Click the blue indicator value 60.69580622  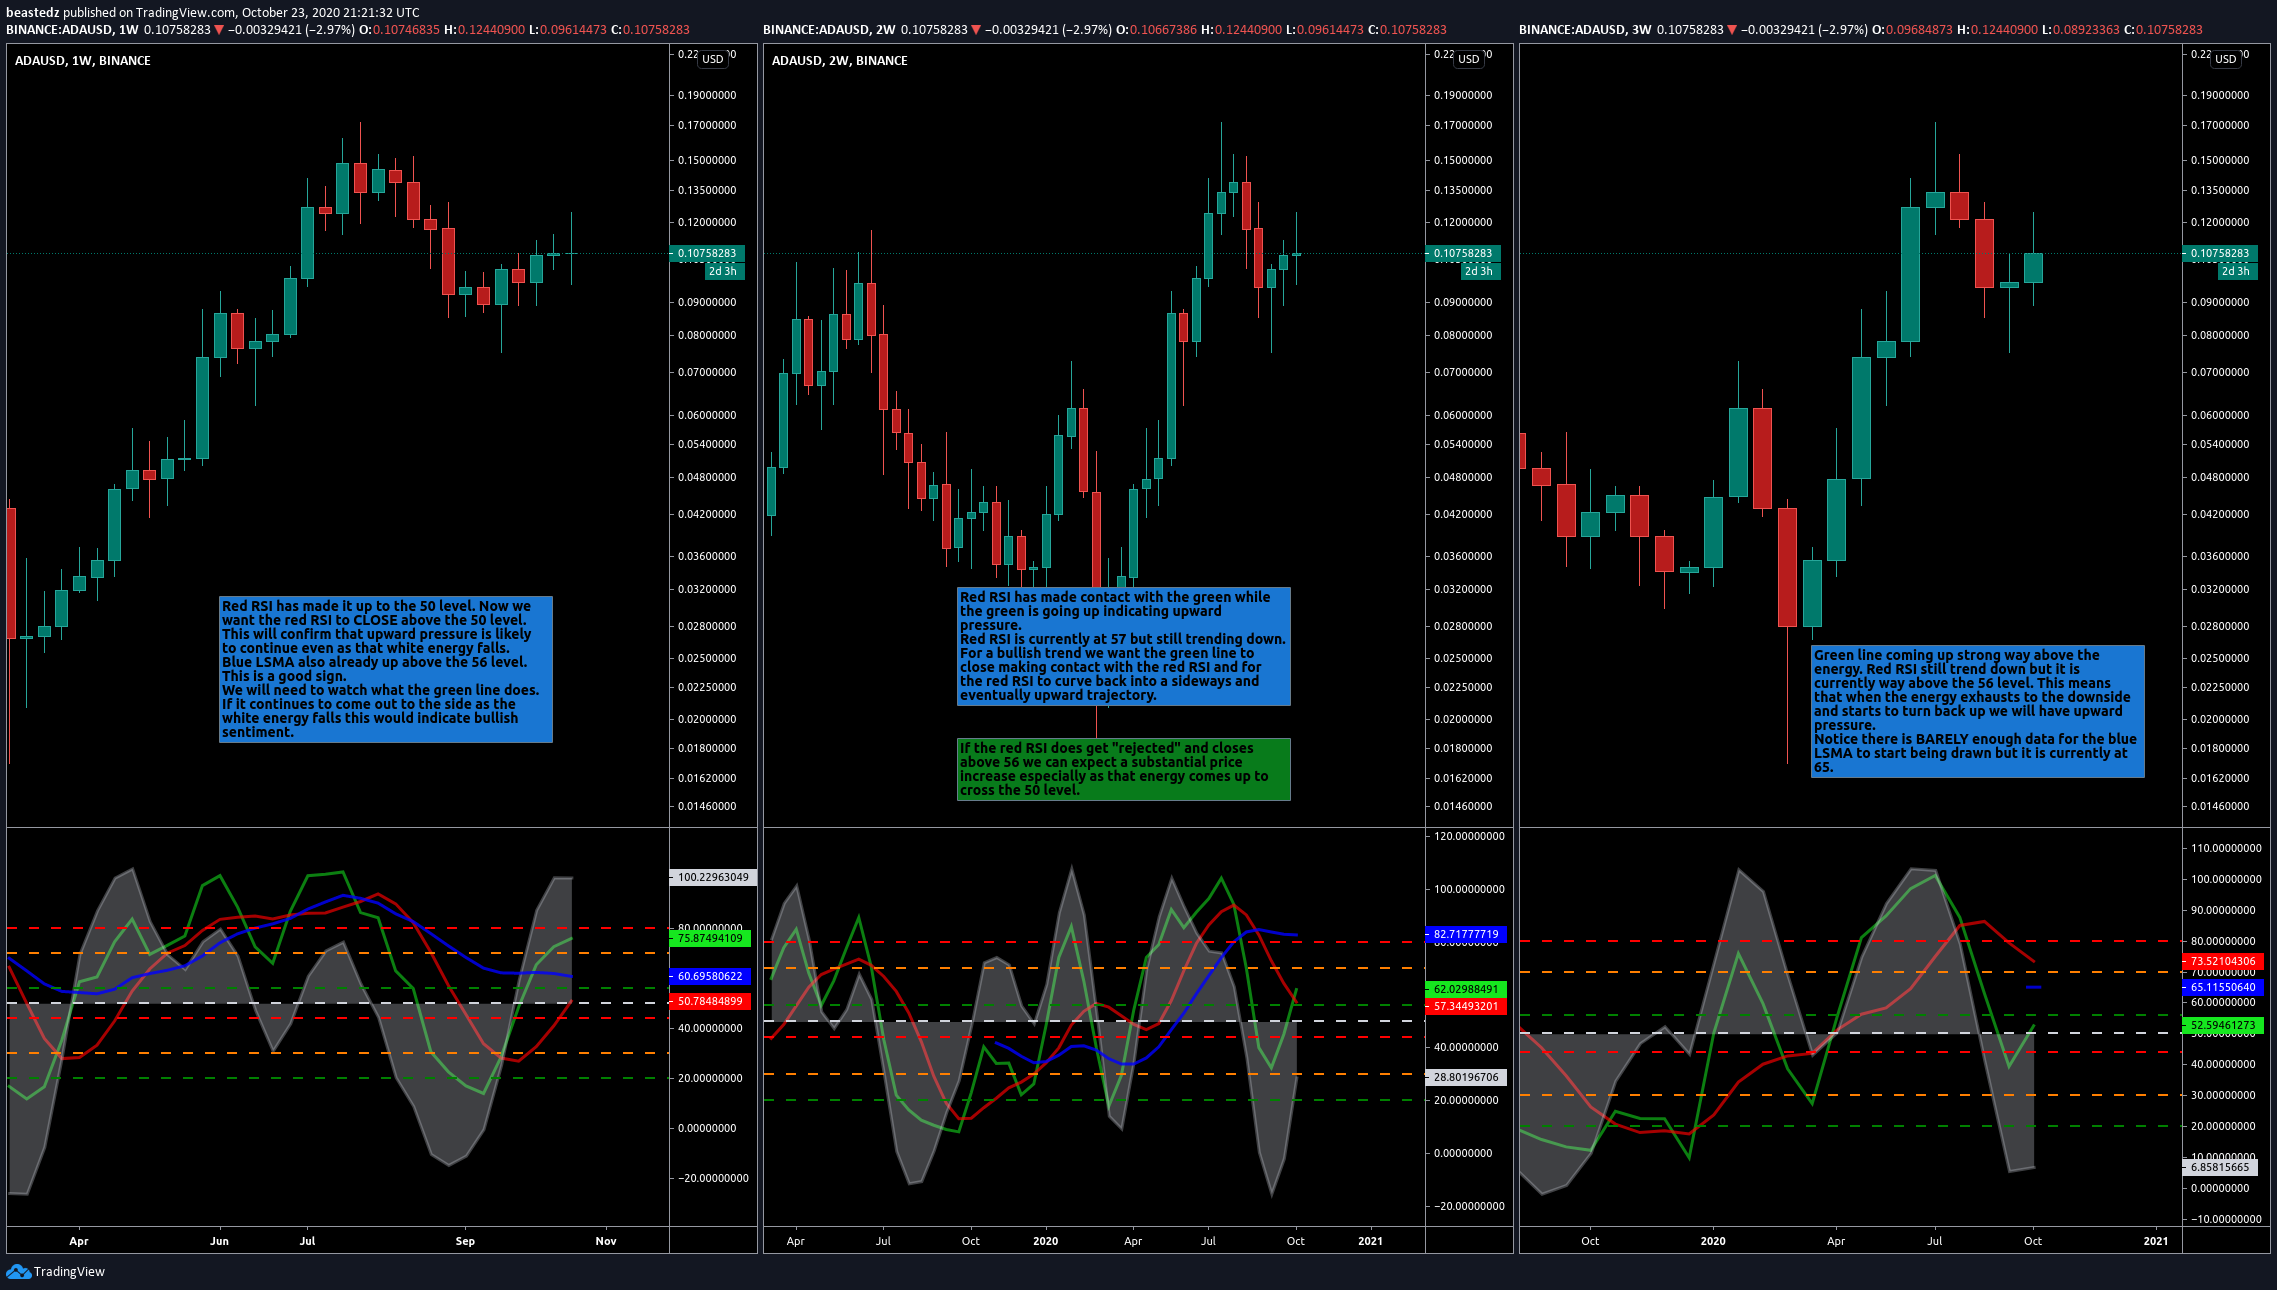tap(711, 976)
